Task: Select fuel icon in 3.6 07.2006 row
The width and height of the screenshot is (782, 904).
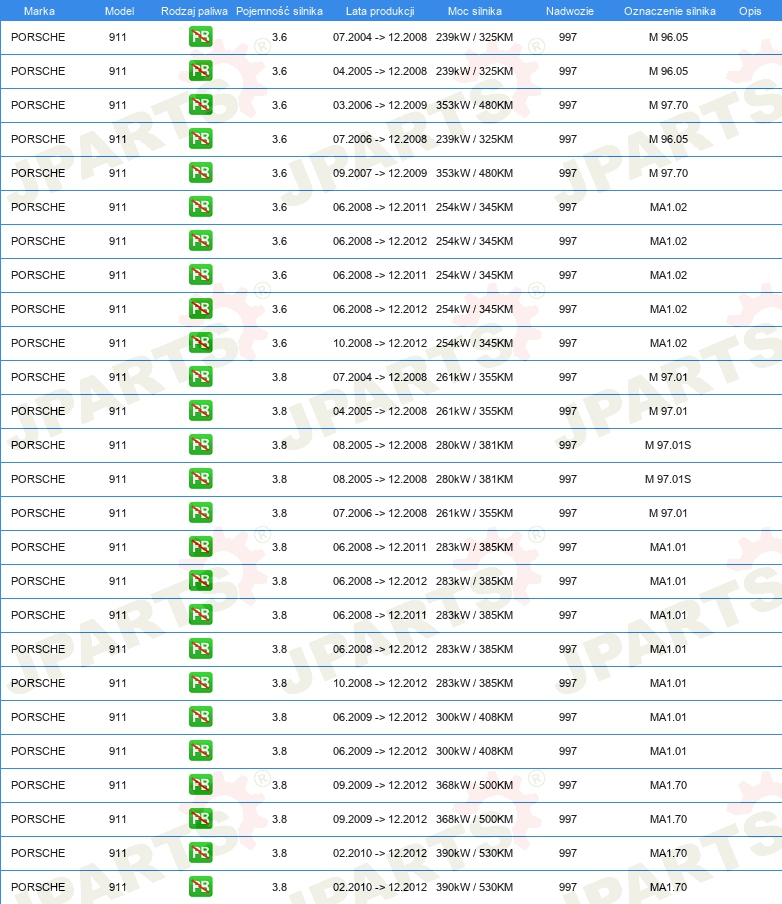Action: click(x=201, y=139)
